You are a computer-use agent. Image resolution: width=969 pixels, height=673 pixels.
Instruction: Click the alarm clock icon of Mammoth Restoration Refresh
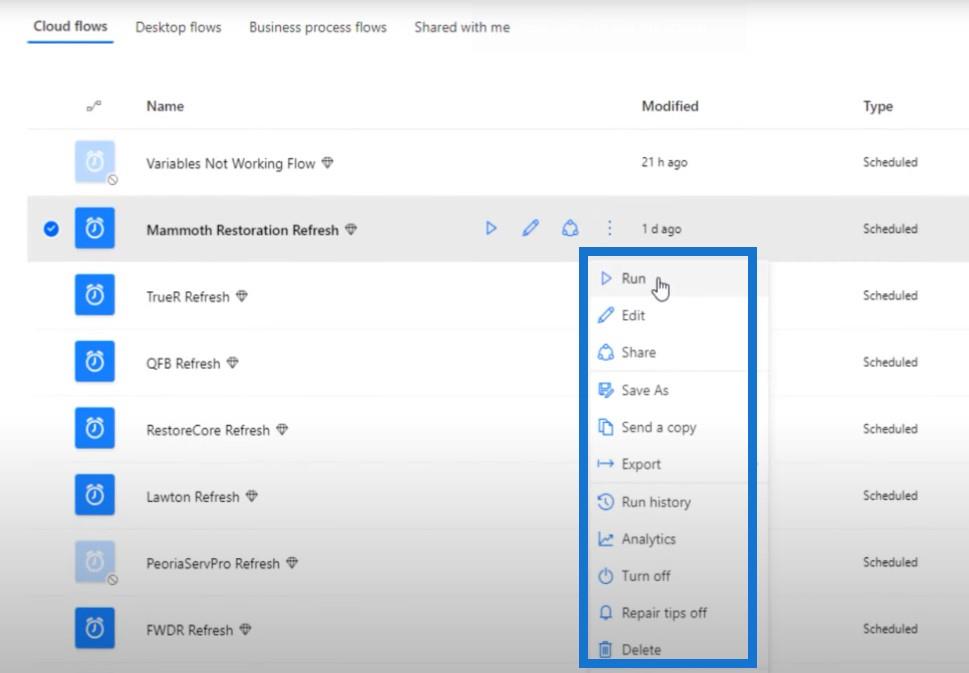pyautogui.click(x=95, y=228)
